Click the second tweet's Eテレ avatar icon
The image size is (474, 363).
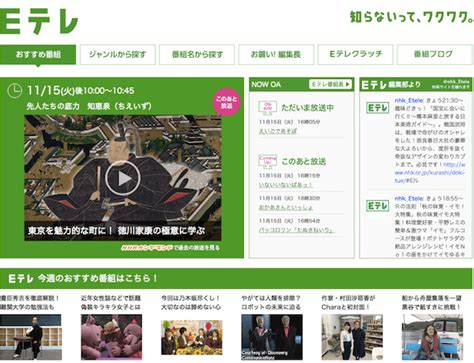(377, 206)
